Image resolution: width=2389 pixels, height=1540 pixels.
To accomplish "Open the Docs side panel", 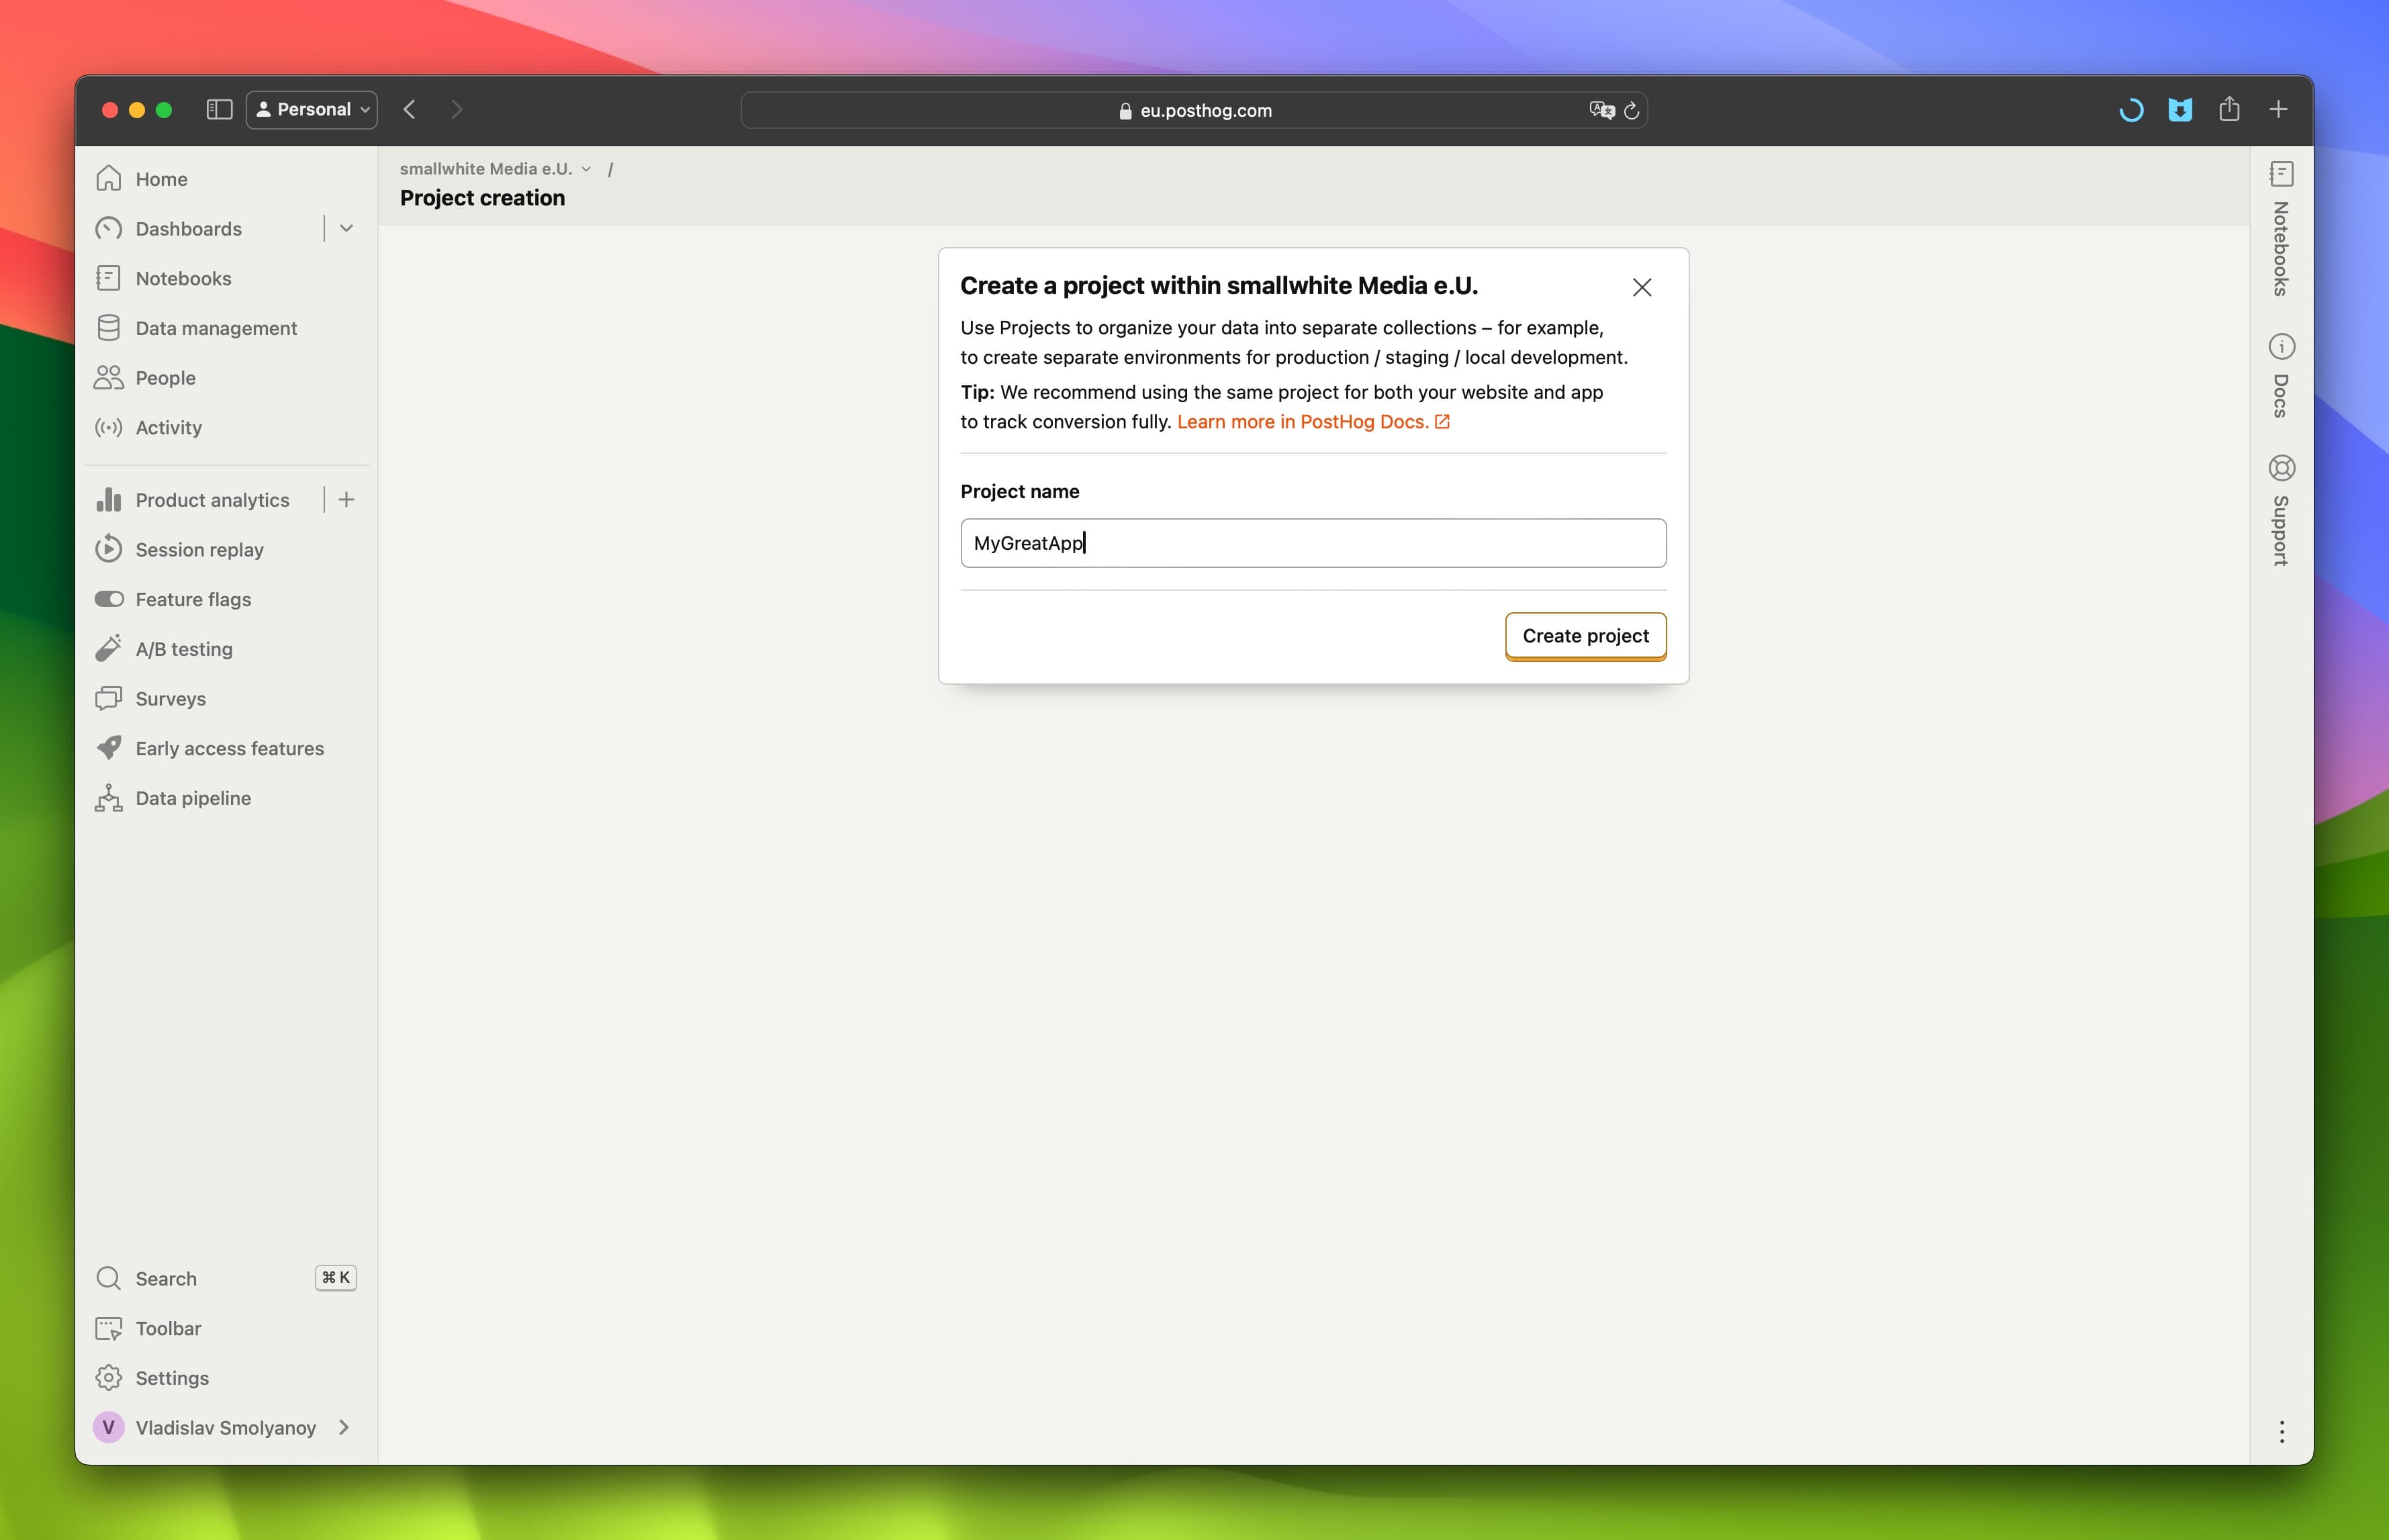I will point(2281,376).
